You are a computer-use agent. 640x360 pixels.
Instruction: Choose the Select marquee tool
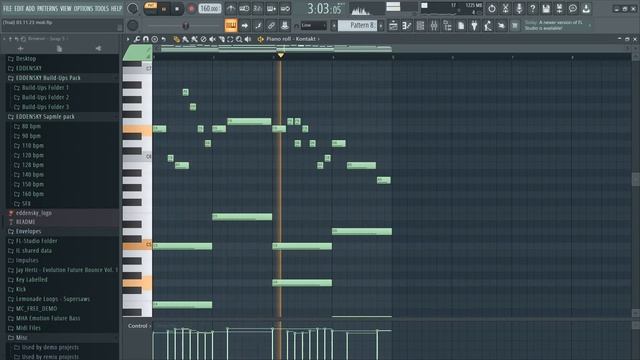pos(230,39)
